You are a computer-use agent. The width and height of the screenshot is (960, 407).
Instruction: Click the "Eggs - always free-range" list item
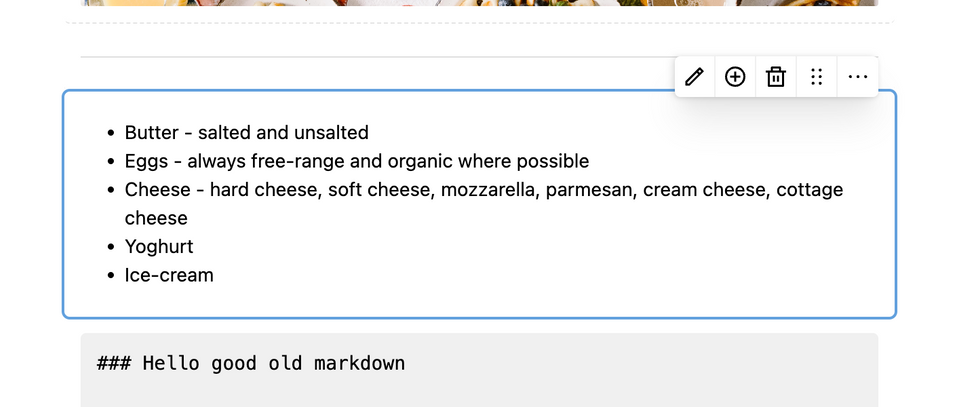coord(357,161)
